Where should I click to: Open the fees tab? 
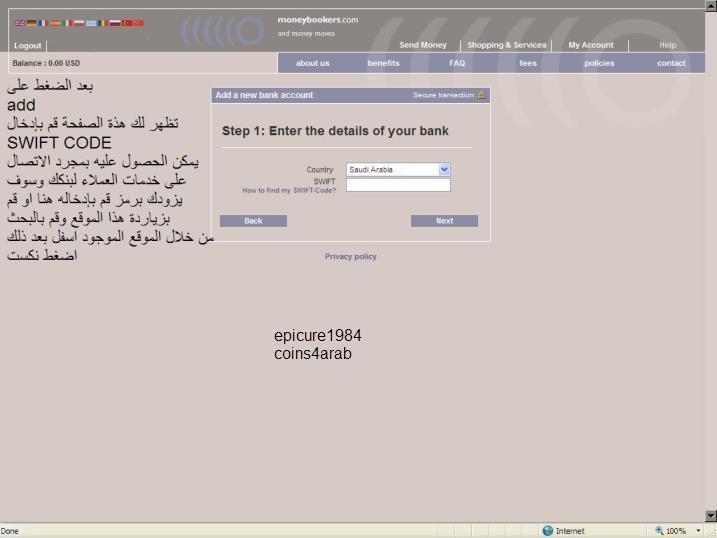[x=528, y=63]
